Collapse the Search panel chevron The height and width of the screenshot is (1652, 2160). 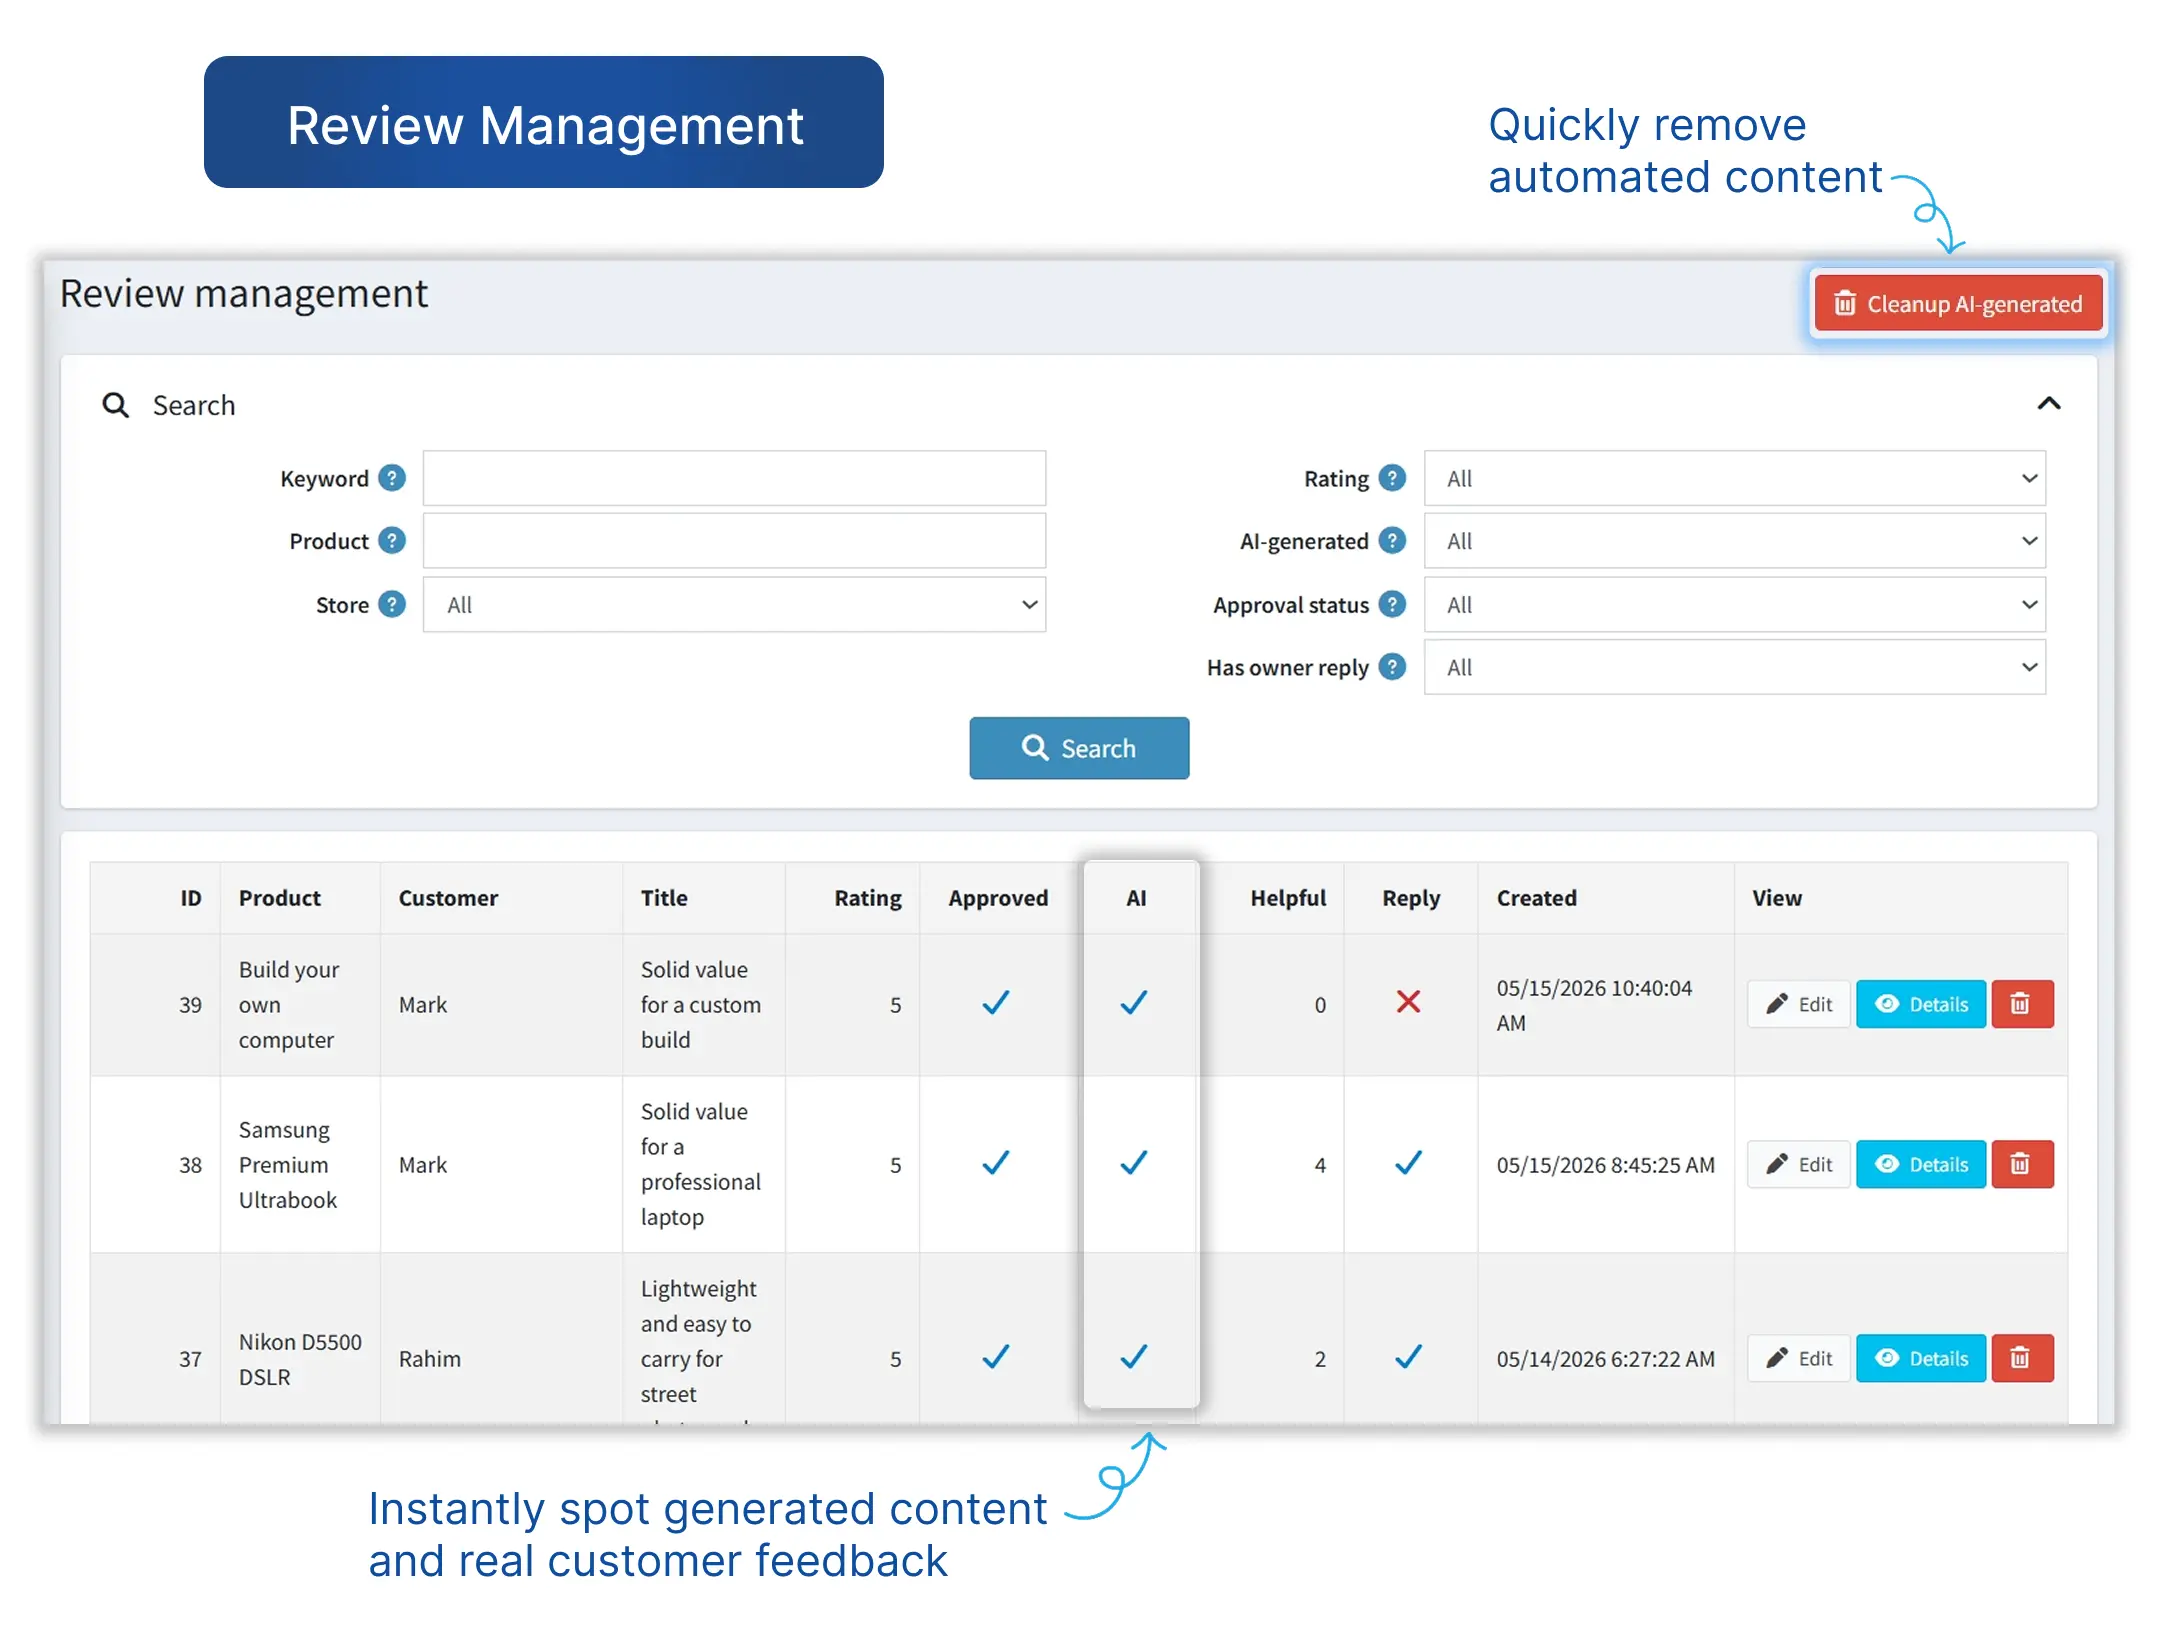2049,404
